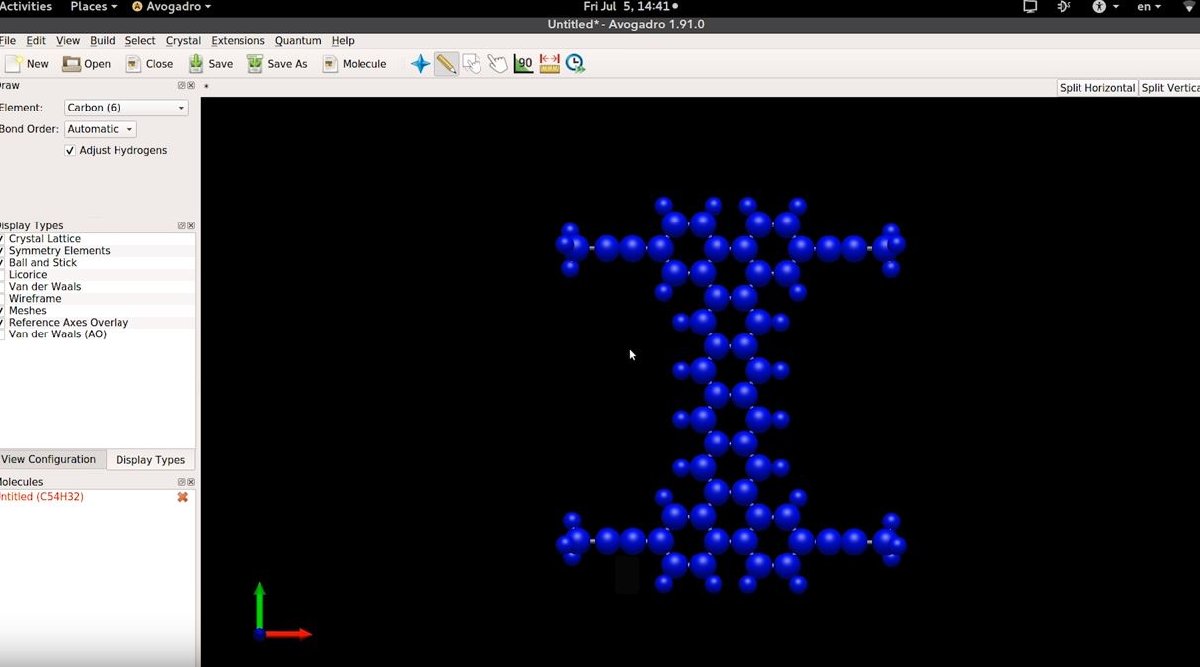Click Save As in the toolbar
Image resolution: width=1200 pixels, height=667 pixels.
[278, 64]
